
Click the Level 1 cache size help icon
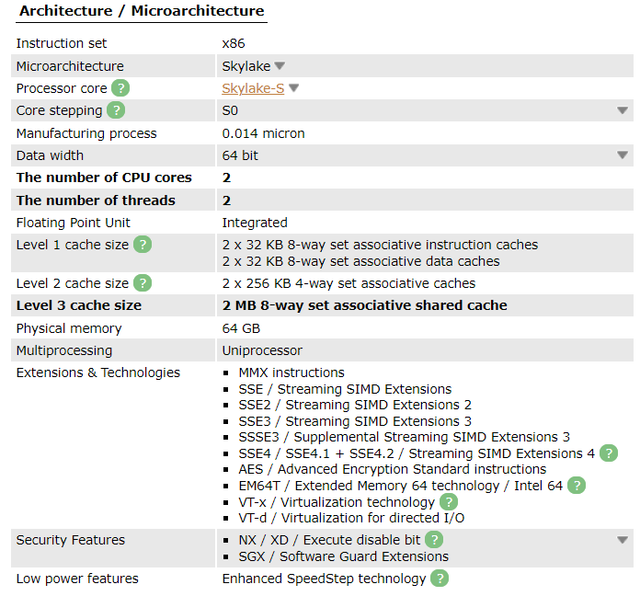pos(143,245)
